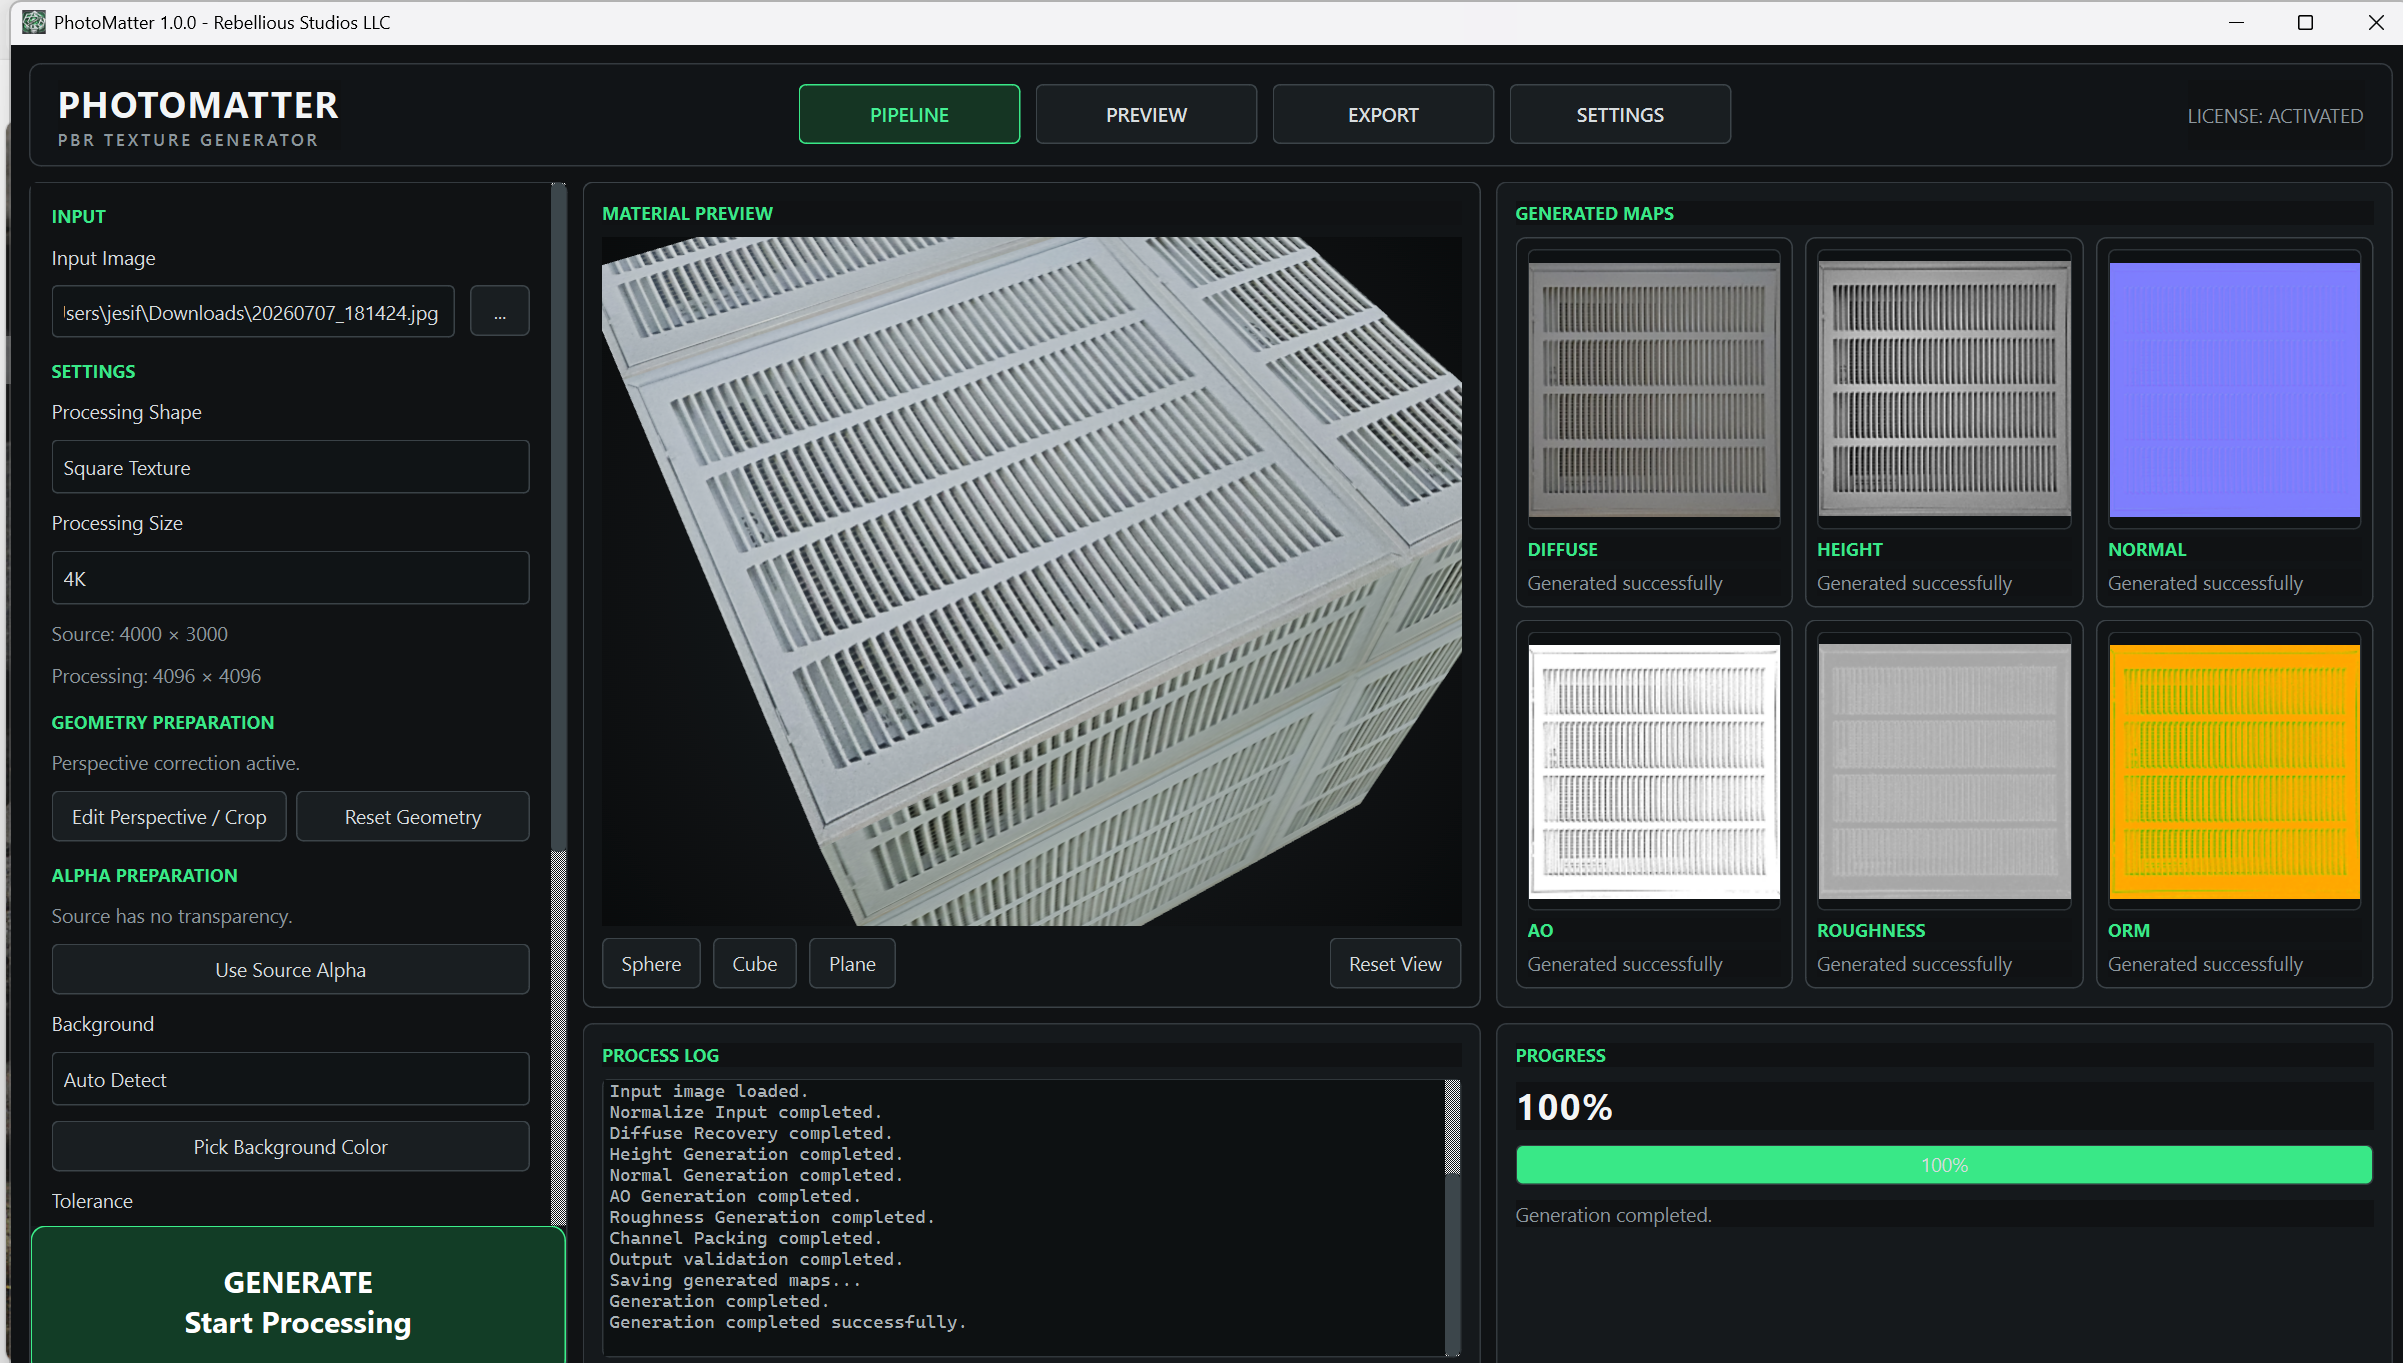This screenshot has height=1363, width=2403.
Task: Start processing with the GENERATE button
Action: (298, 1298)
